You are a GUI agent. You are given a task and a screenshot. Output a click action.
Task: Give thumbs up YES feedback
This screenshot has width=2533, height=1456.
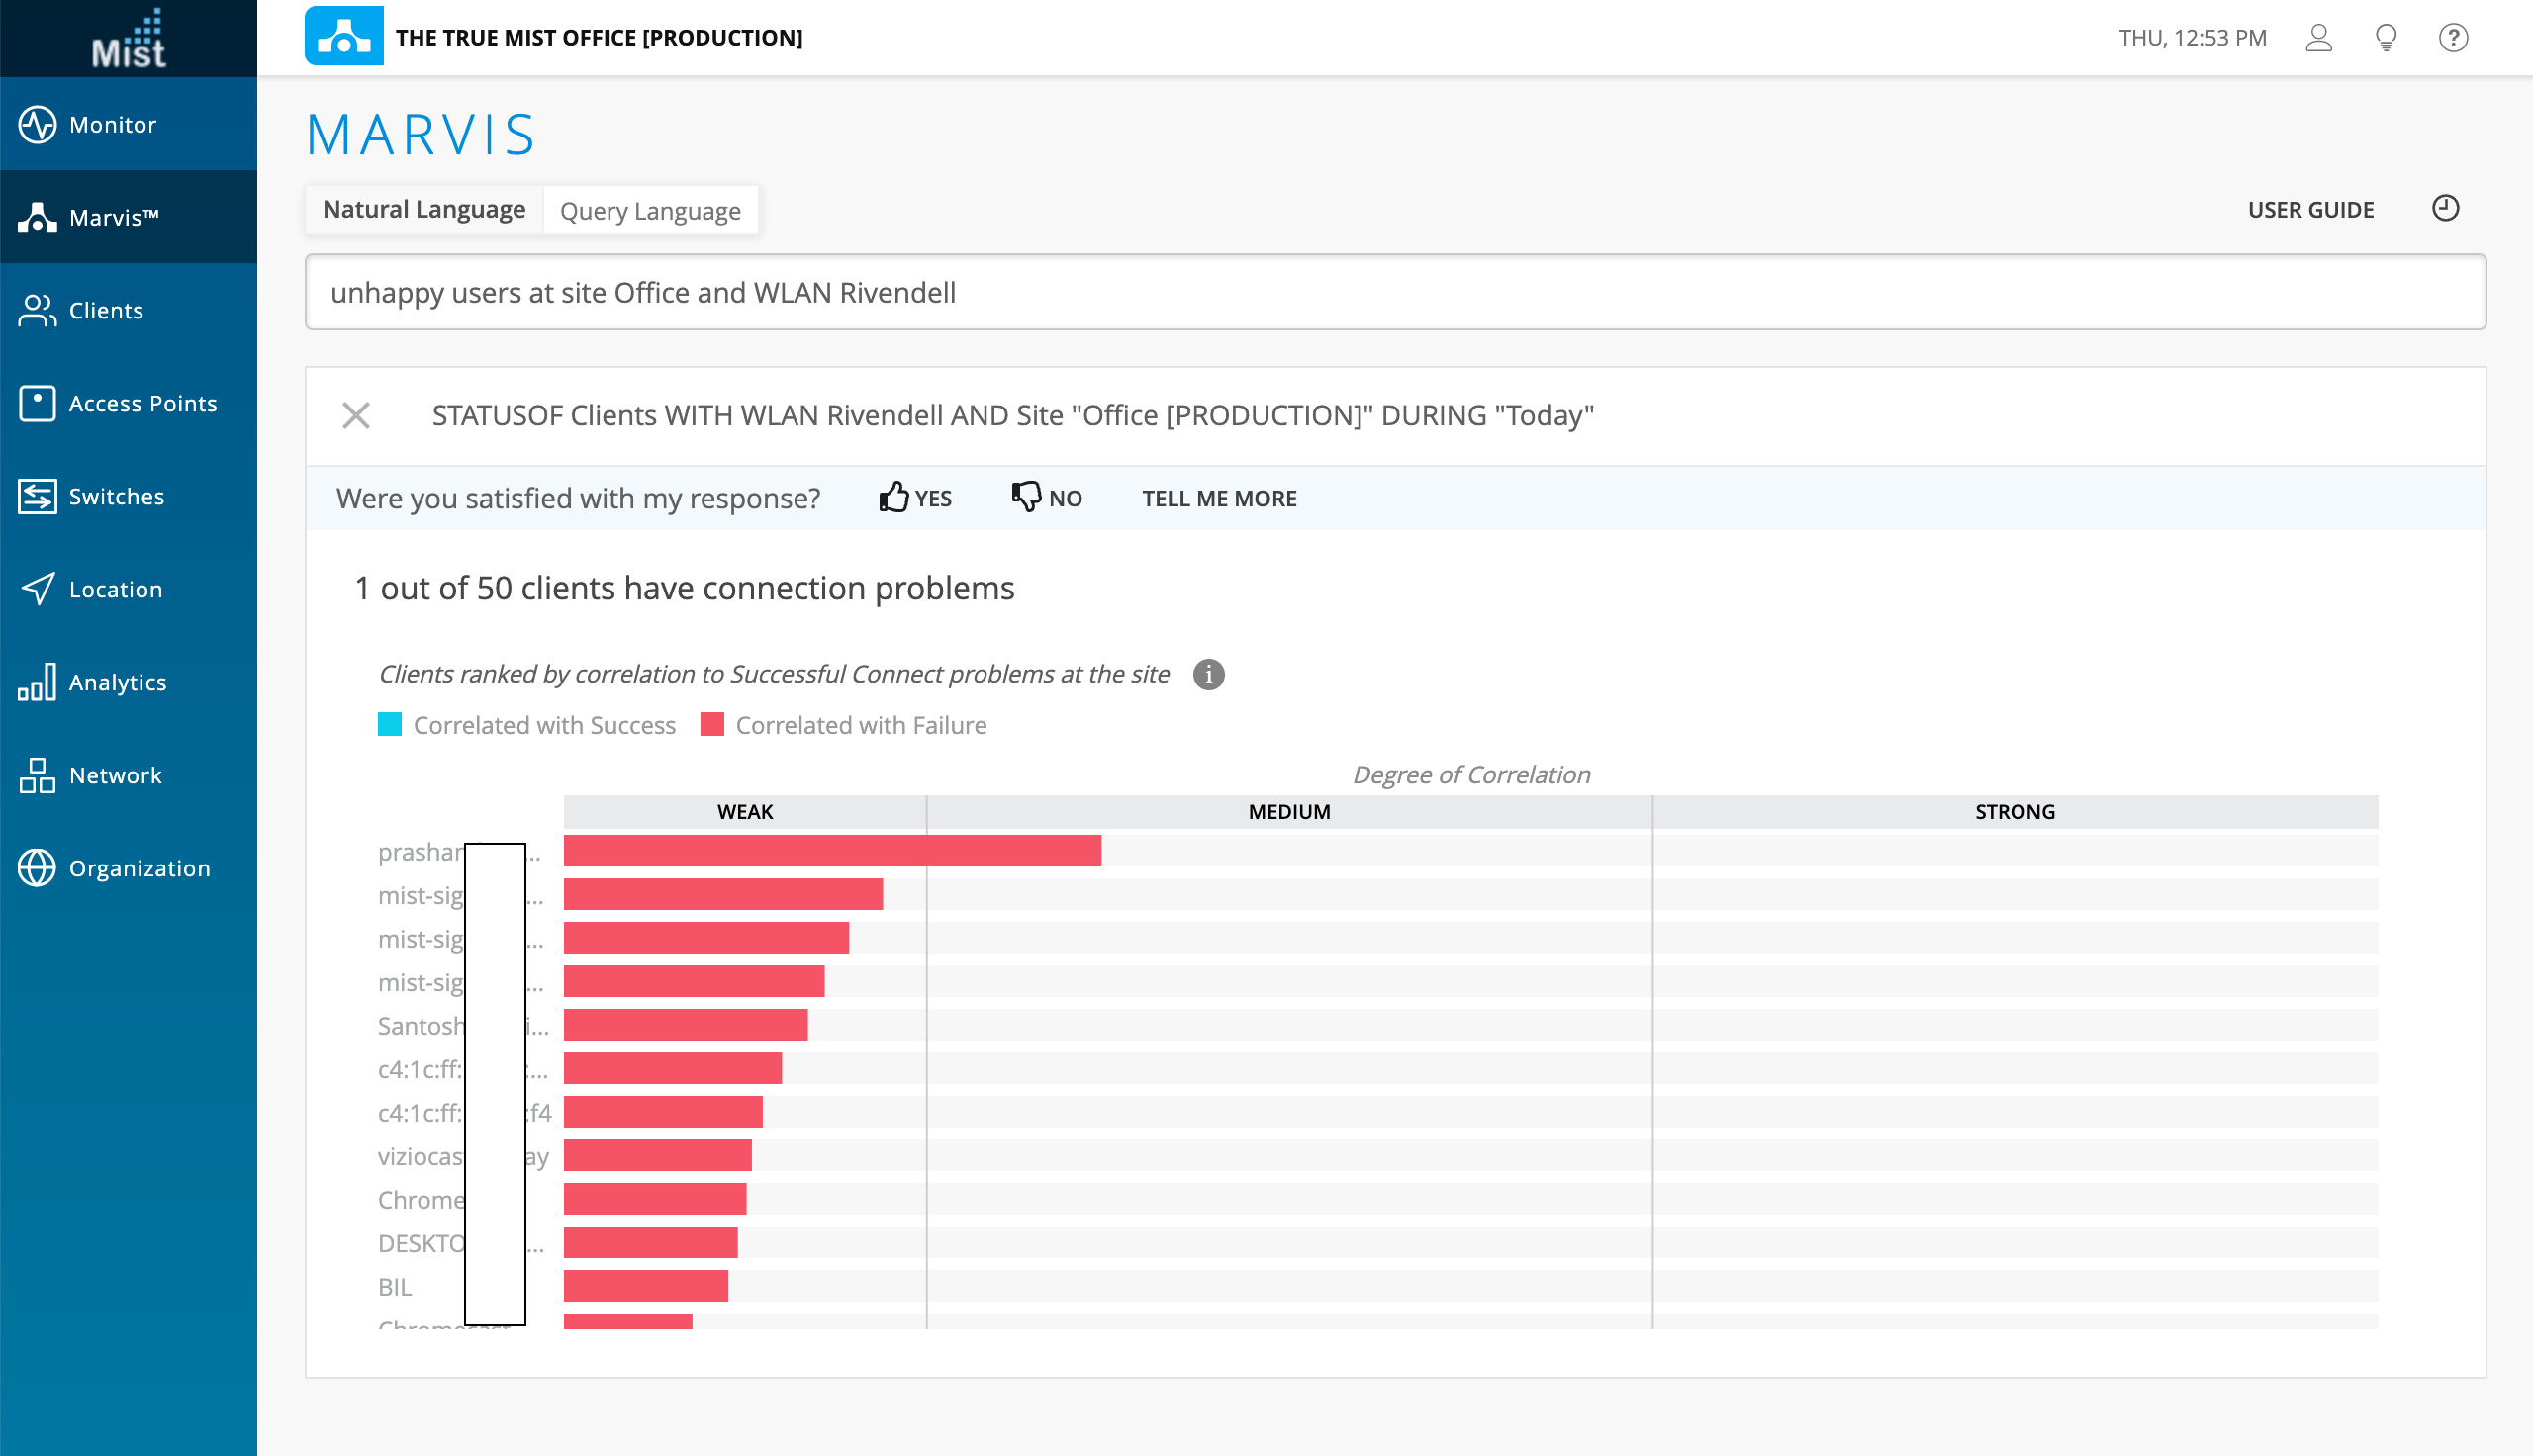click(x=915, y=498)
